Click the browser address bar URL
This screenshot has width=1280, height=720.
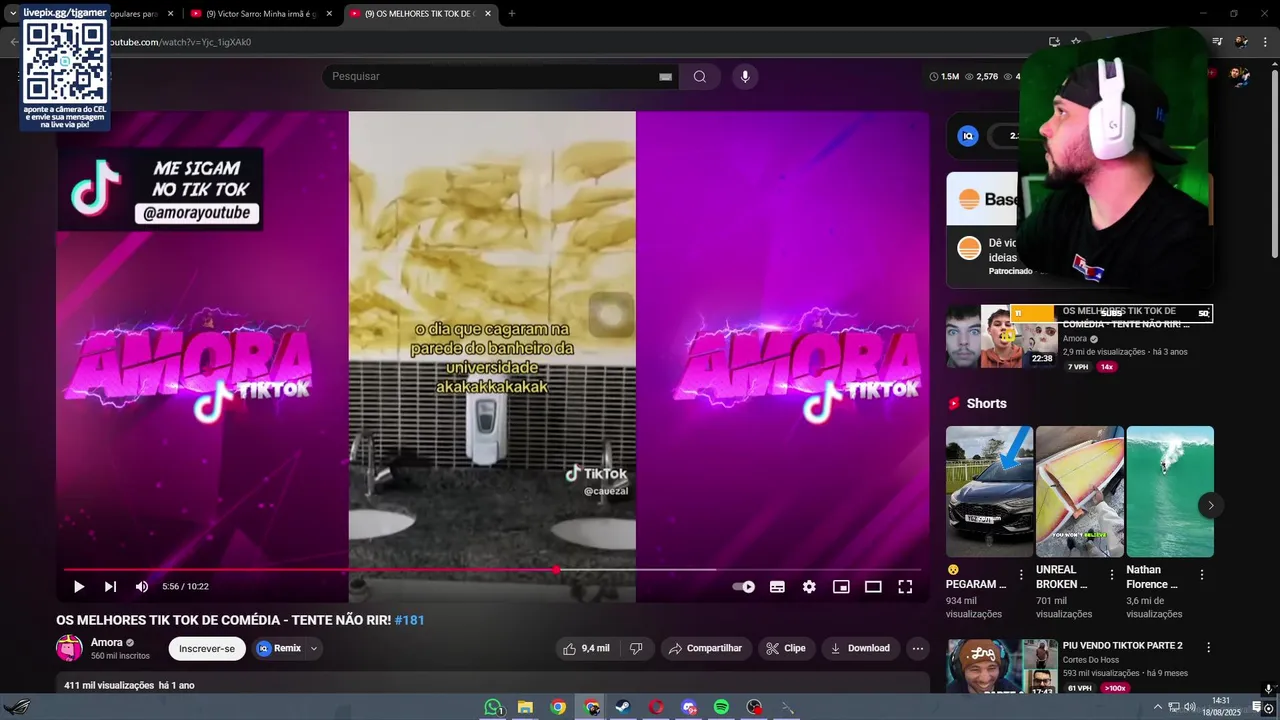point(179,42)
